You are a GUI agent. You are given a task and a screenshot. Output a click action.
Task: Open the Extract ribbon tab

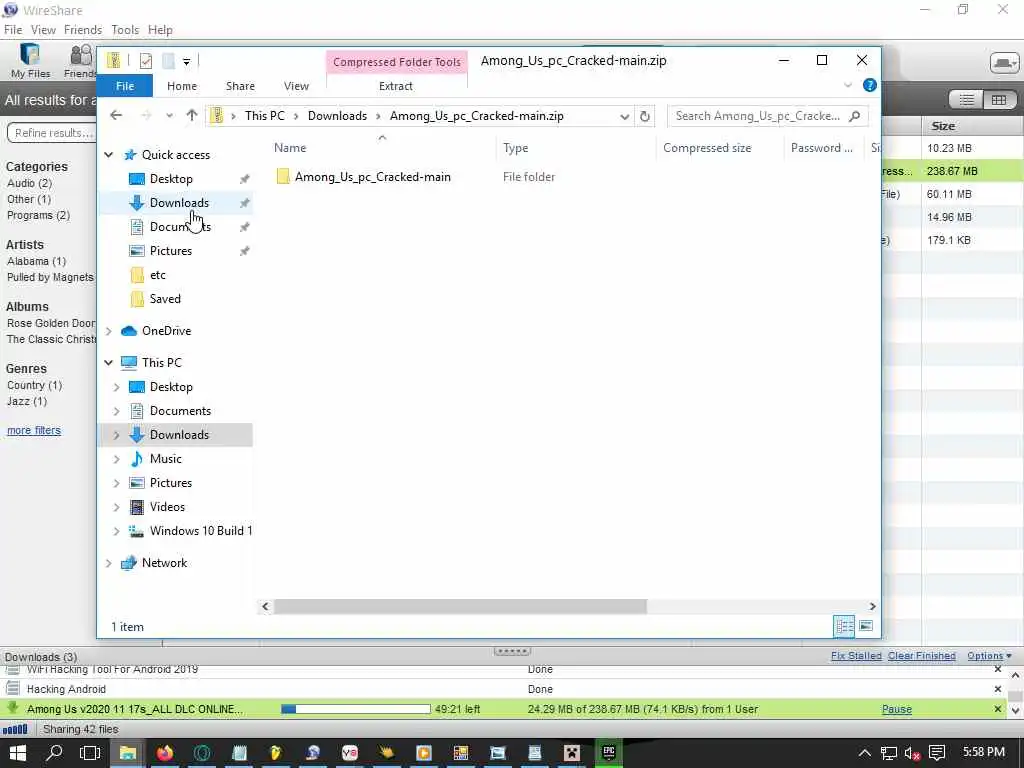[x=396, y=86]
